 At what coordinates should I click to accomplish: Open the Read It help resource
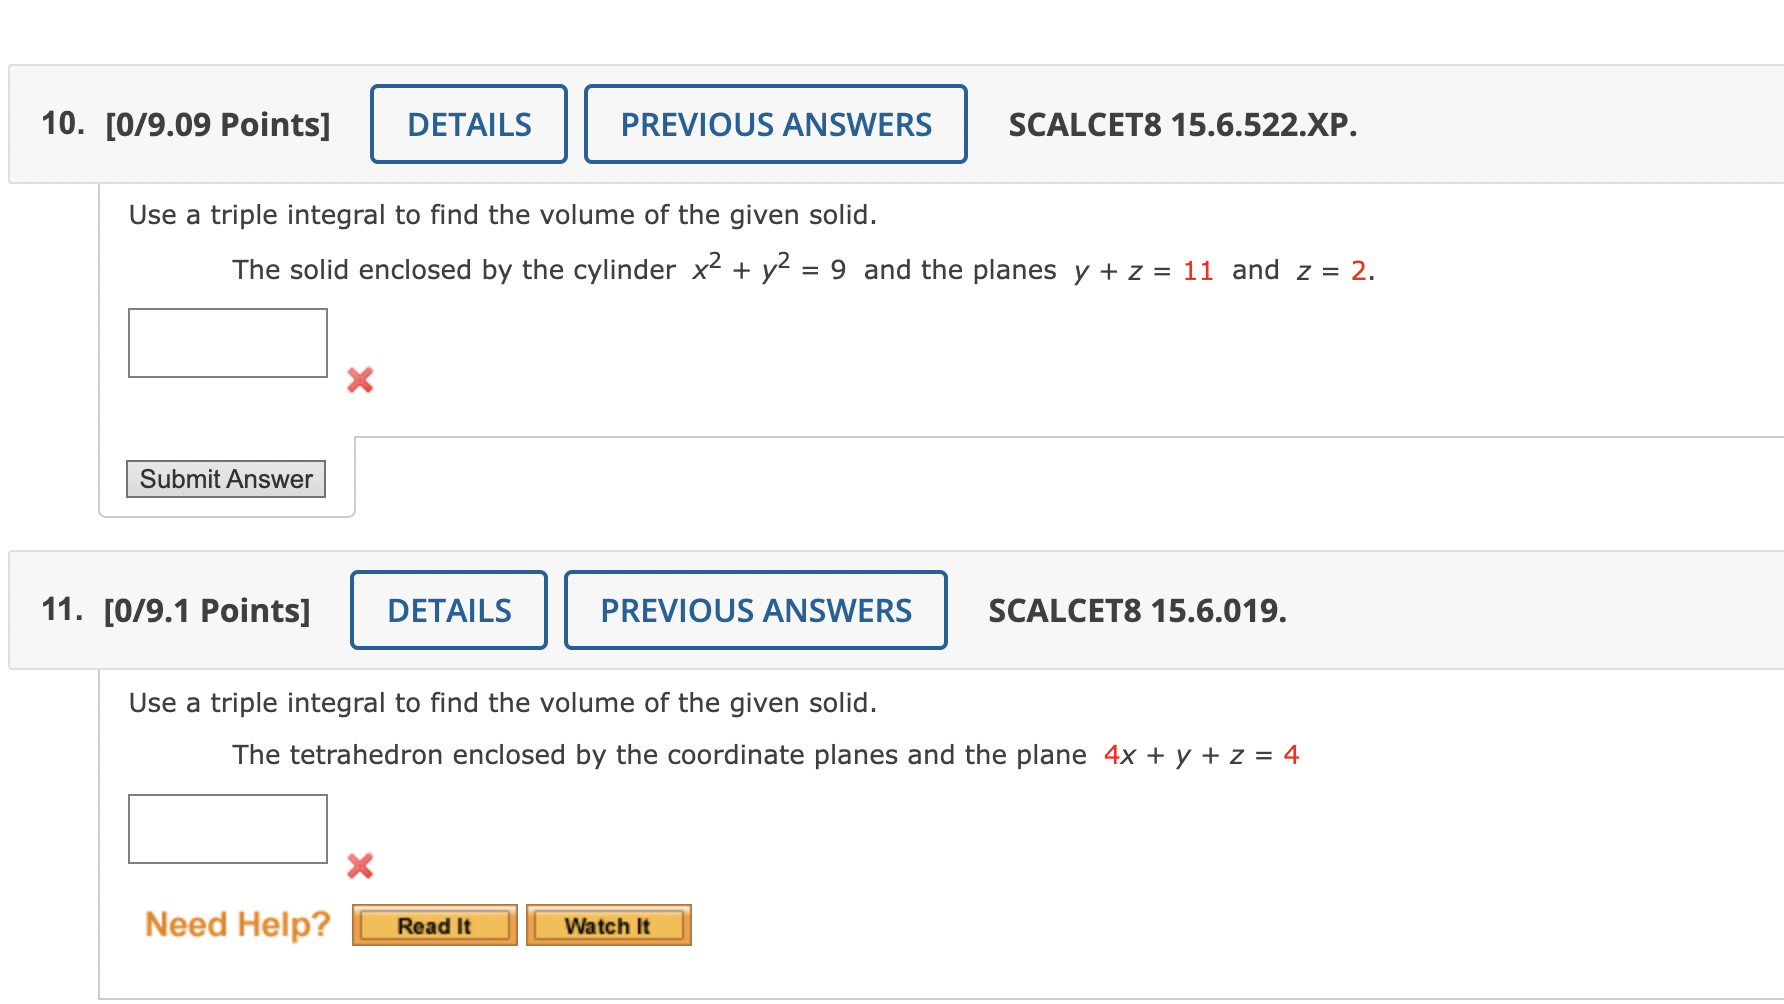coord(434,925)
